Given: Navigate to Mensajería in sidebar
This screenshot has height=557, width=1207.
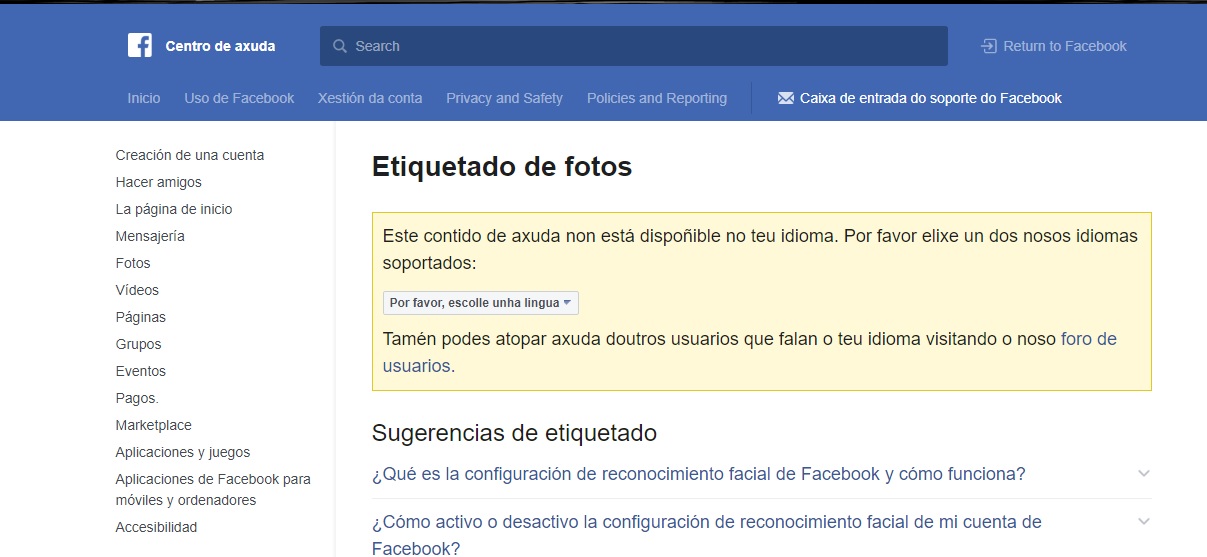Looking at the screenshot, I should [150, 236].
